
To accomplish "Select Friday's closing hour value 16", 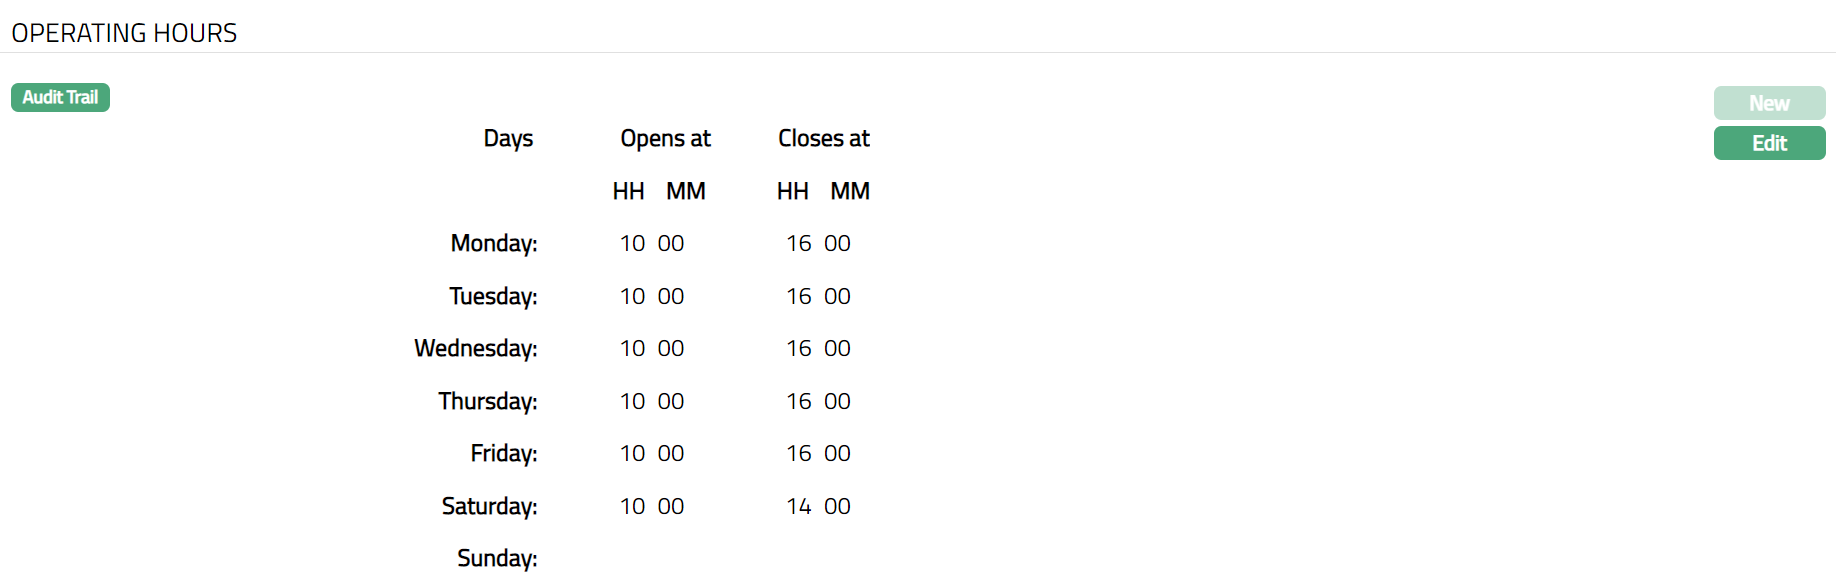I will [x=798, y=453].
